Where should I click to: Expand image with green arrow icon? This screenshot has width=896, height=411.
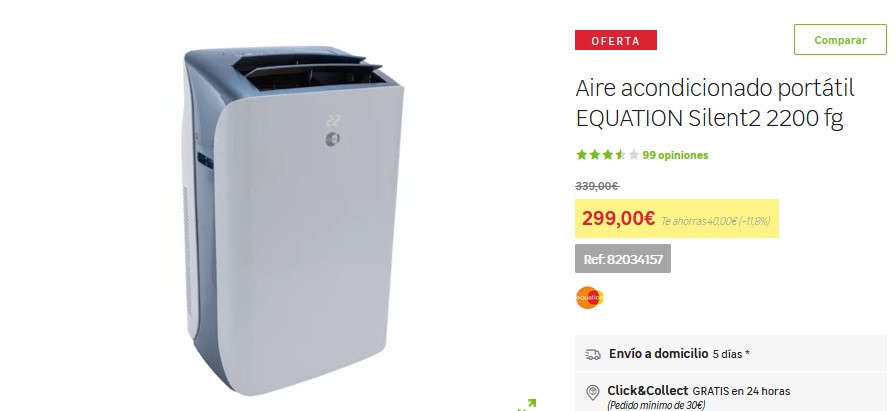coord(527,405)
